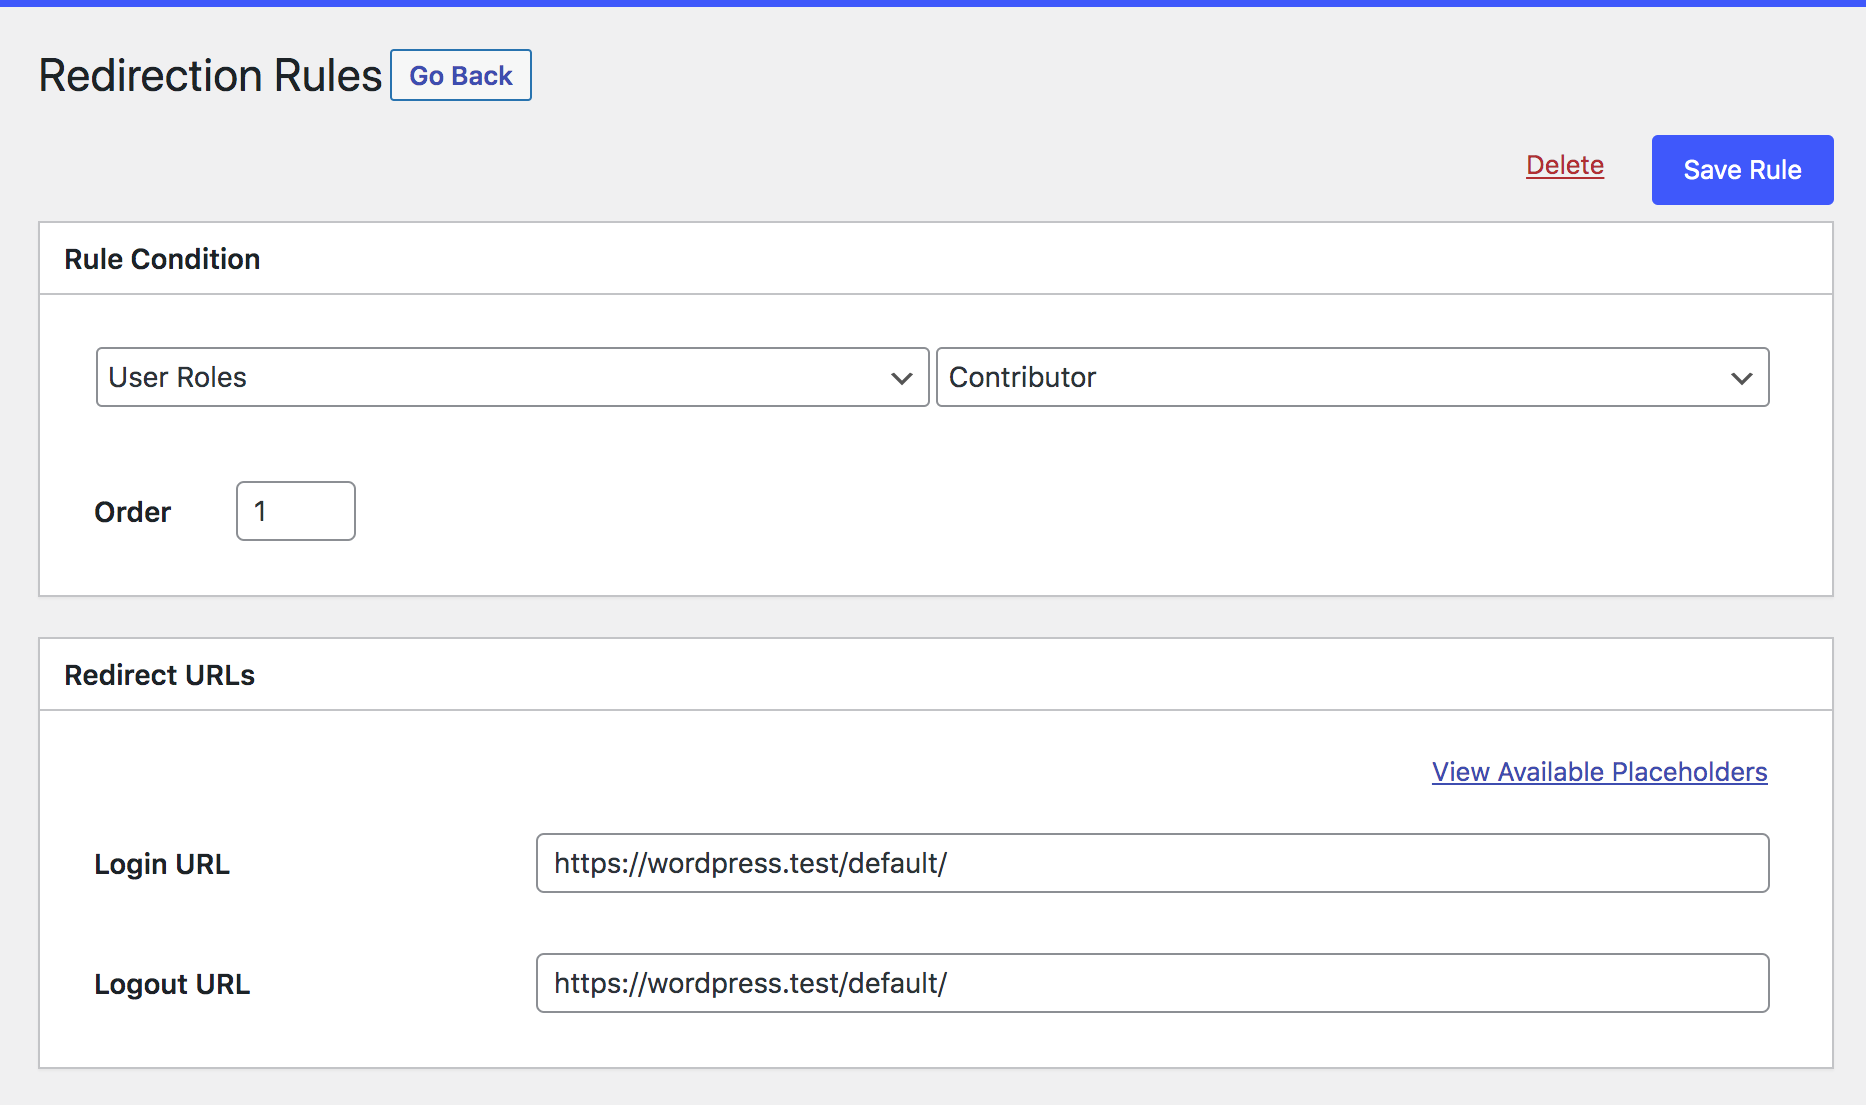
Task: Click the Rule Condition section header
Action: tap(162, 258)
